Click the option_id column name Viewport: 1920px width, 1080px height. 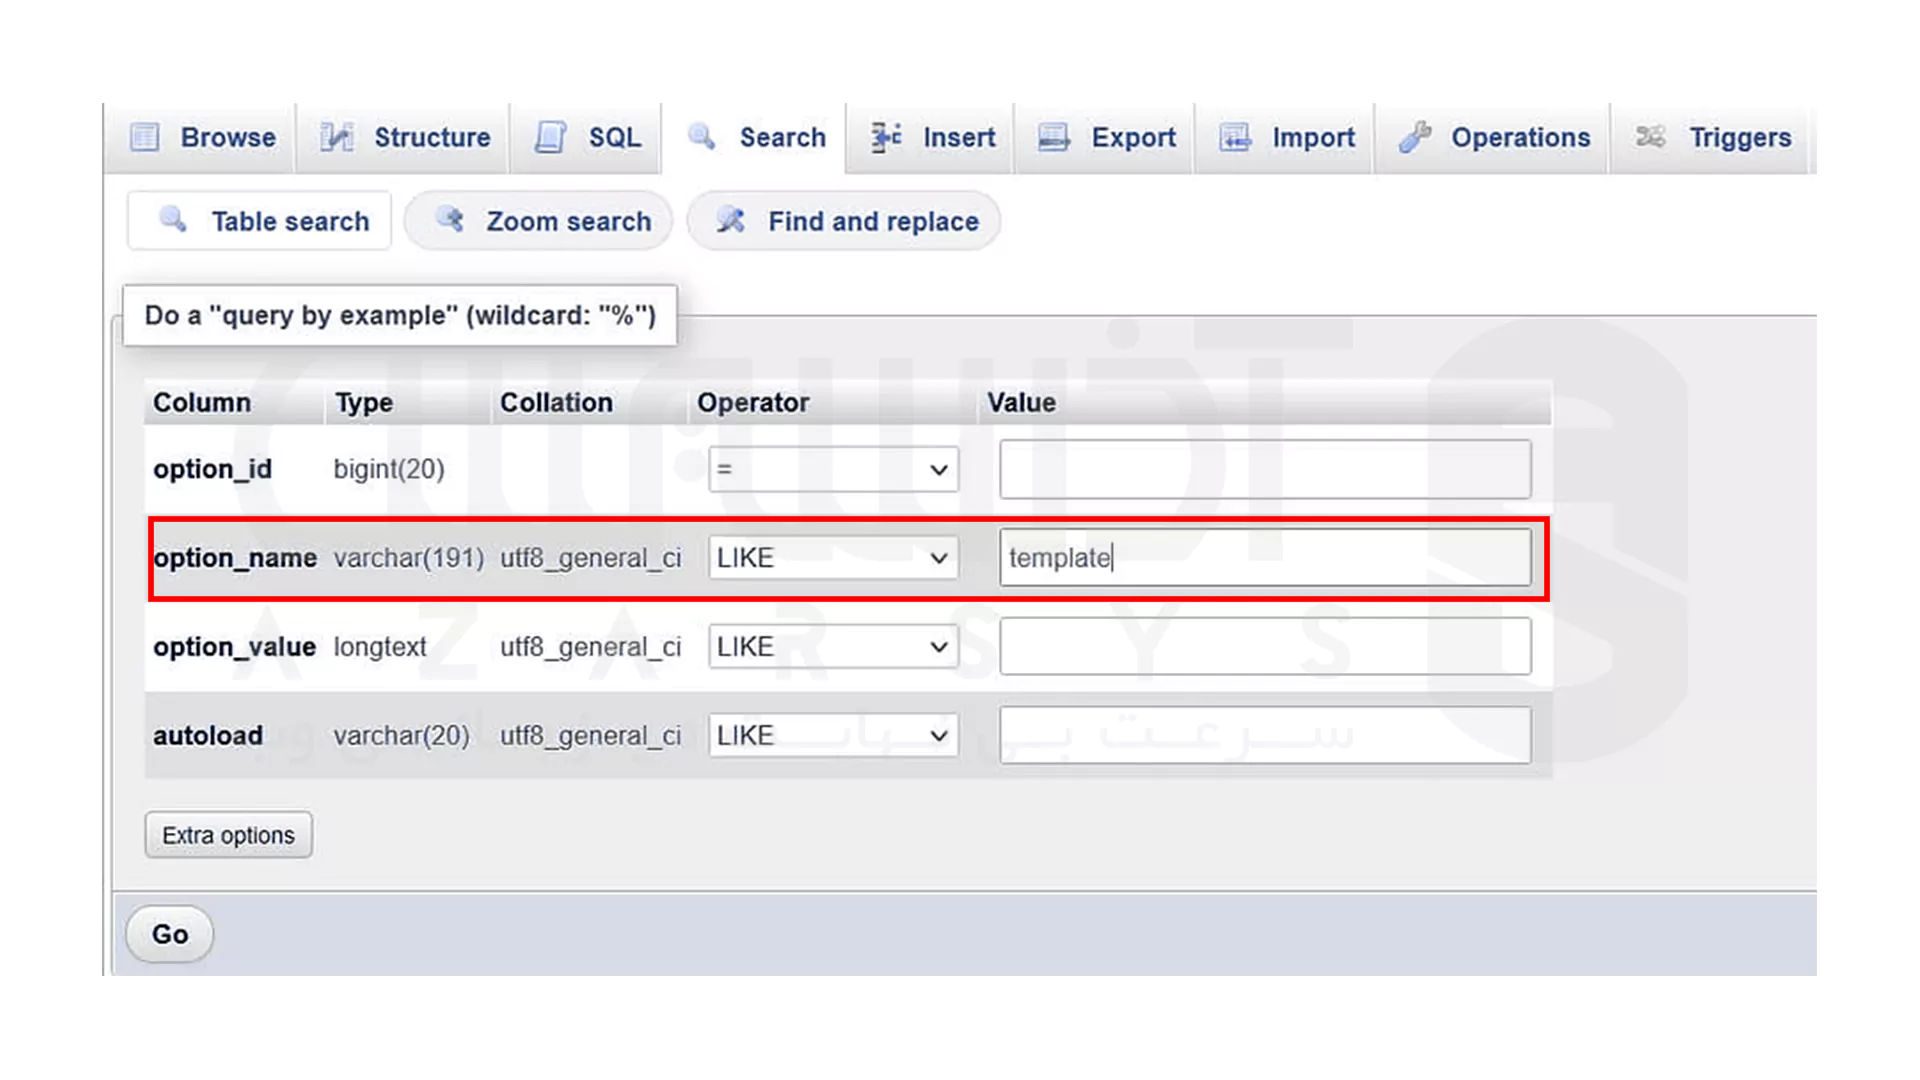(212, 469)
